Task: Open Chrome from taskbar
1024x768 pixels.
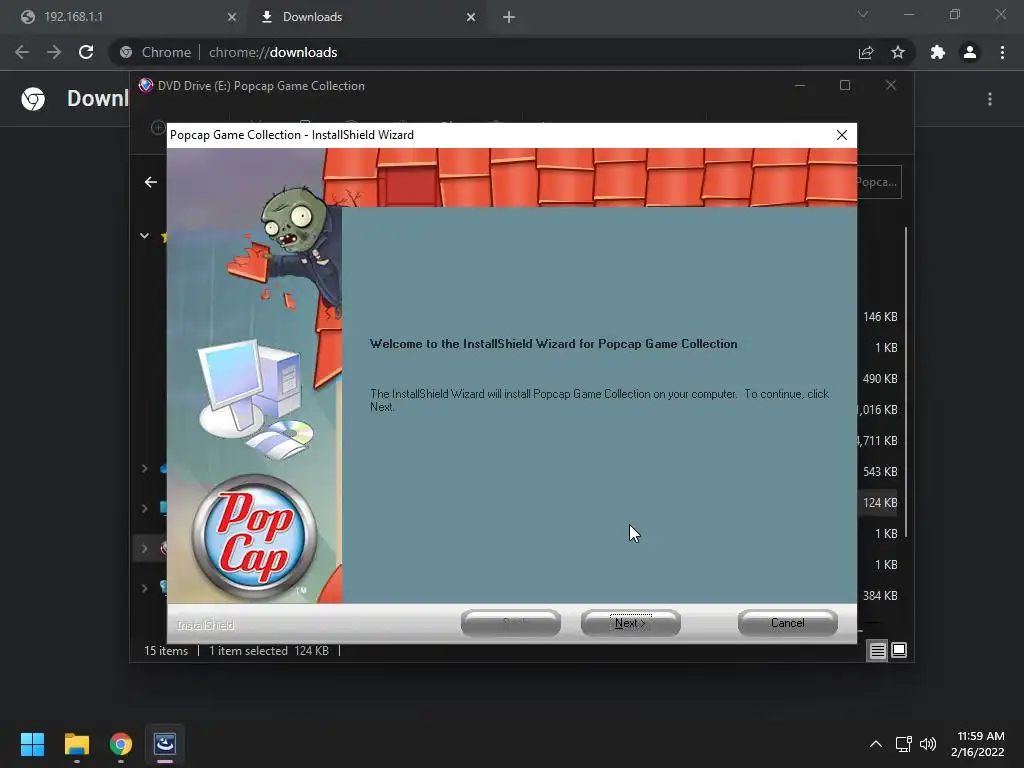Action: tap(121, 744)
